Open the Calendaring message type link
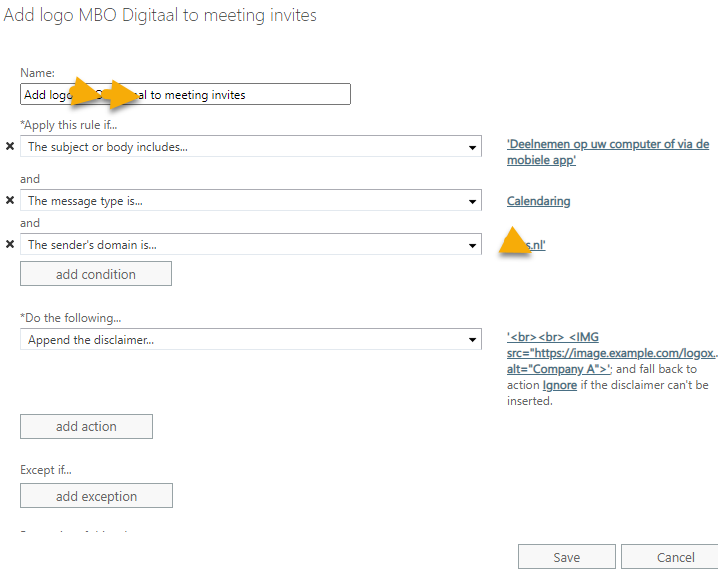 pos(538,201)
